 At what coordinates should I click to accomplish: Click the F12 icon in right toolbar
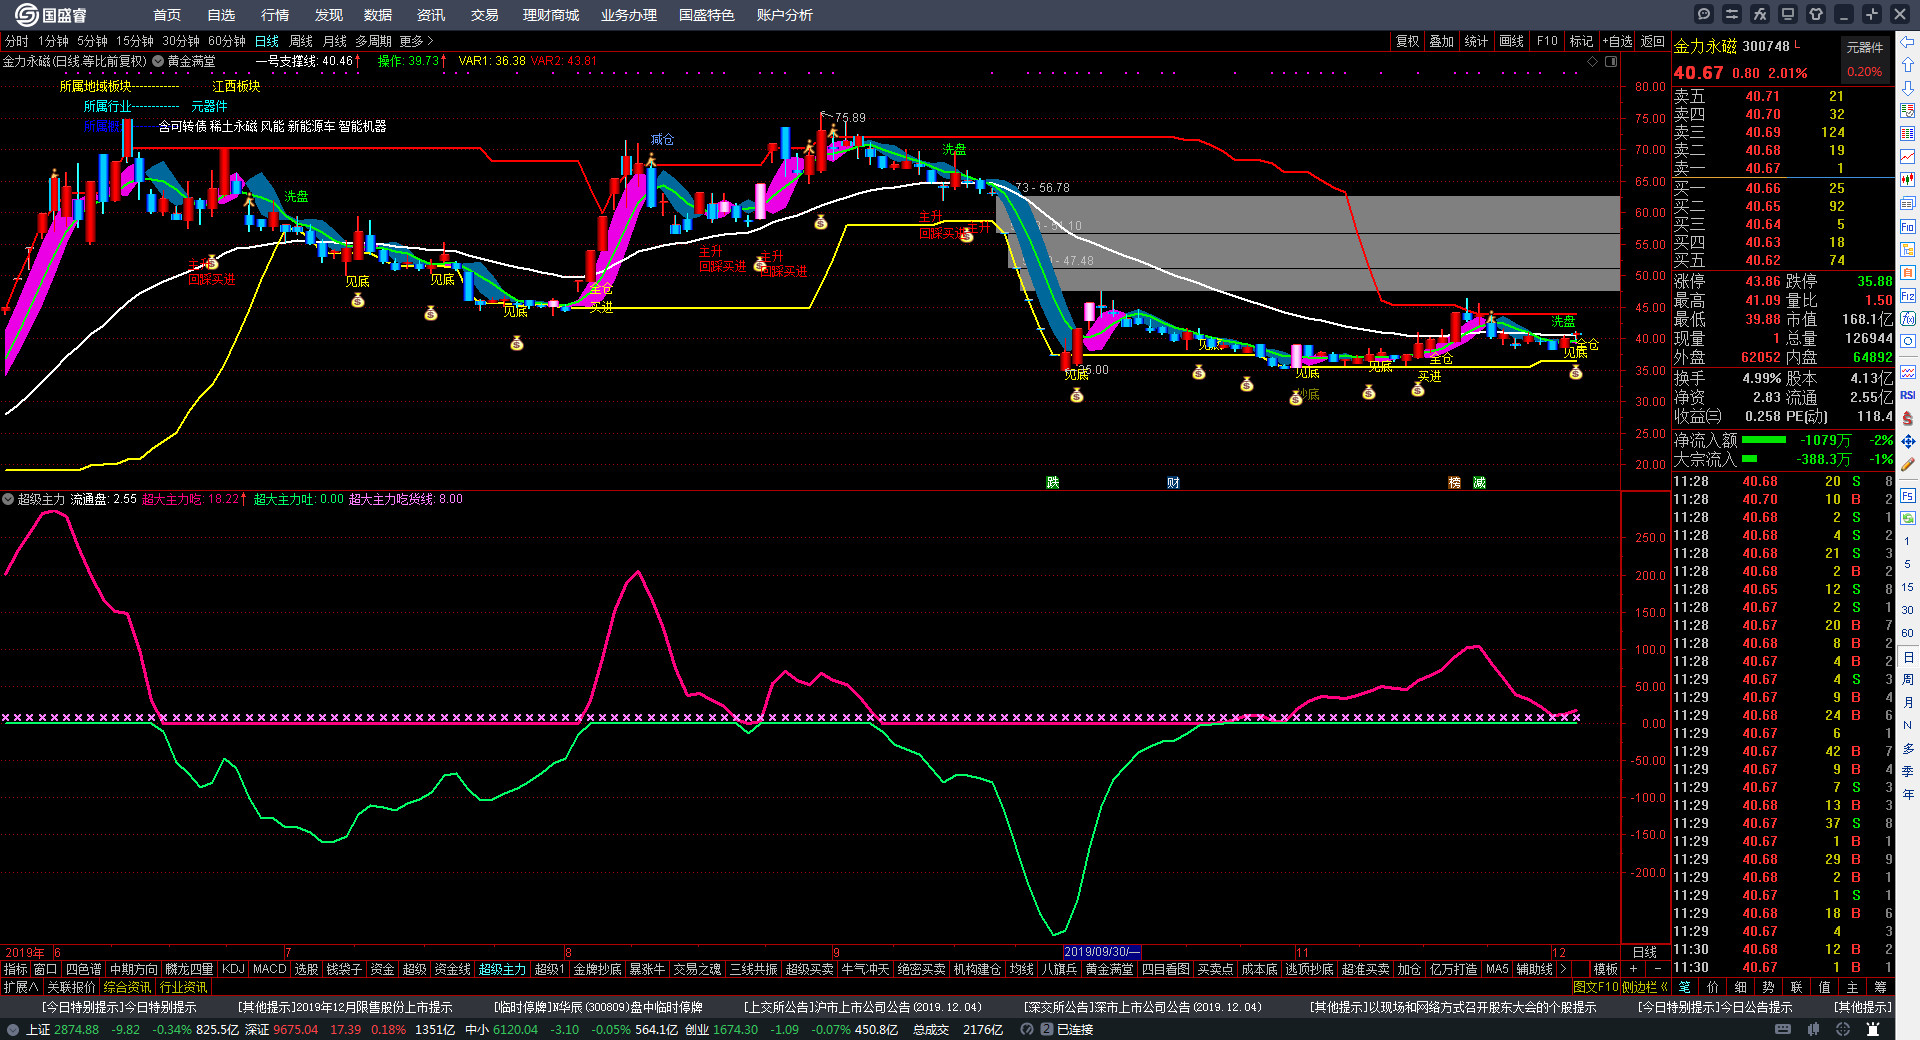(1908, 296)
